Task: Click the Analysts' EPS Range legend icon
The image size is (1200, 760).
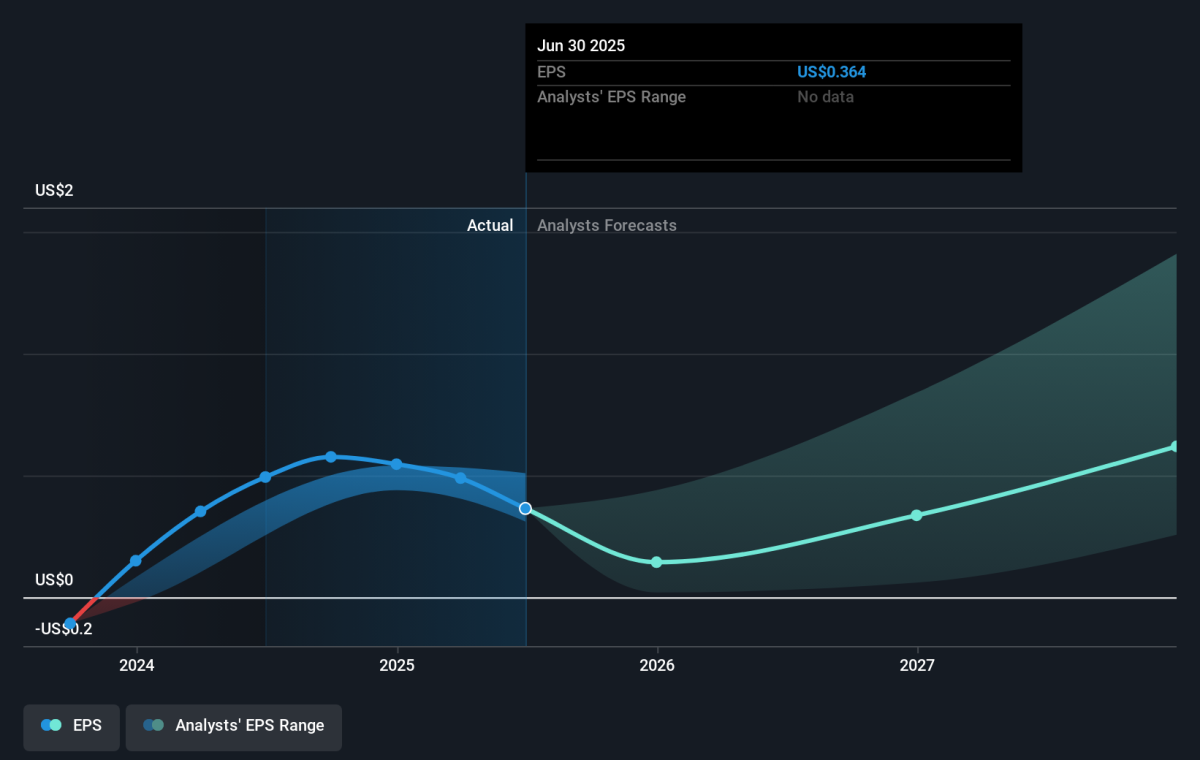Action: pyautogui.click(x=153, y=726)
